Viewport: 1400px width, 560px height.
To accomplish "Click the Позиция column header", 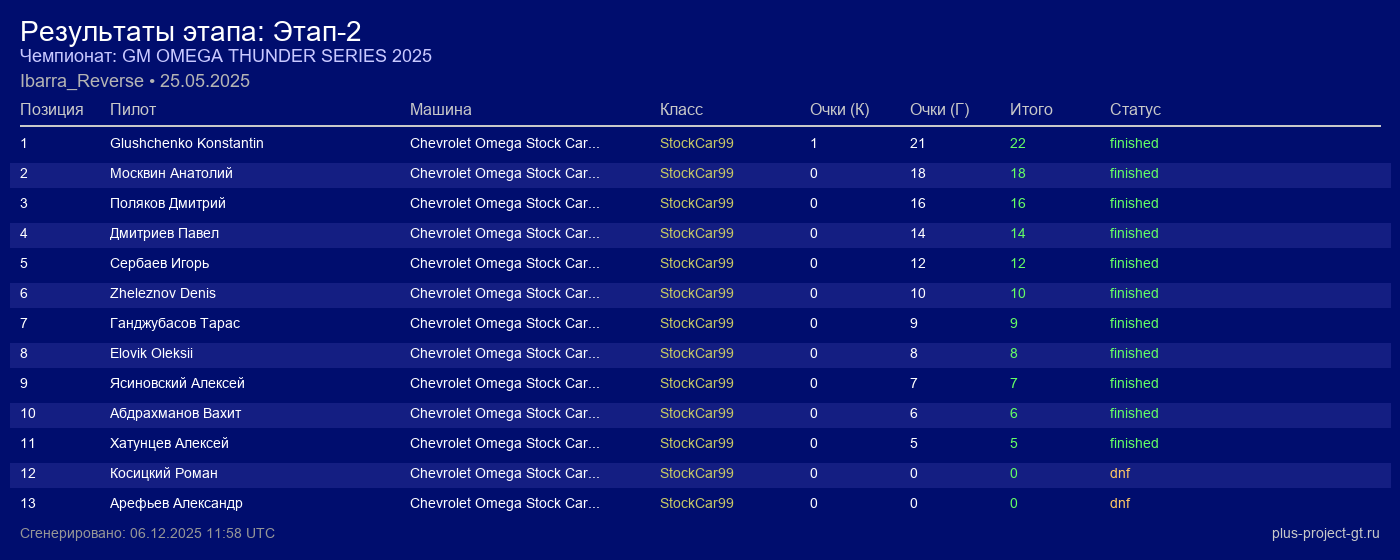I will coord(52,109).
